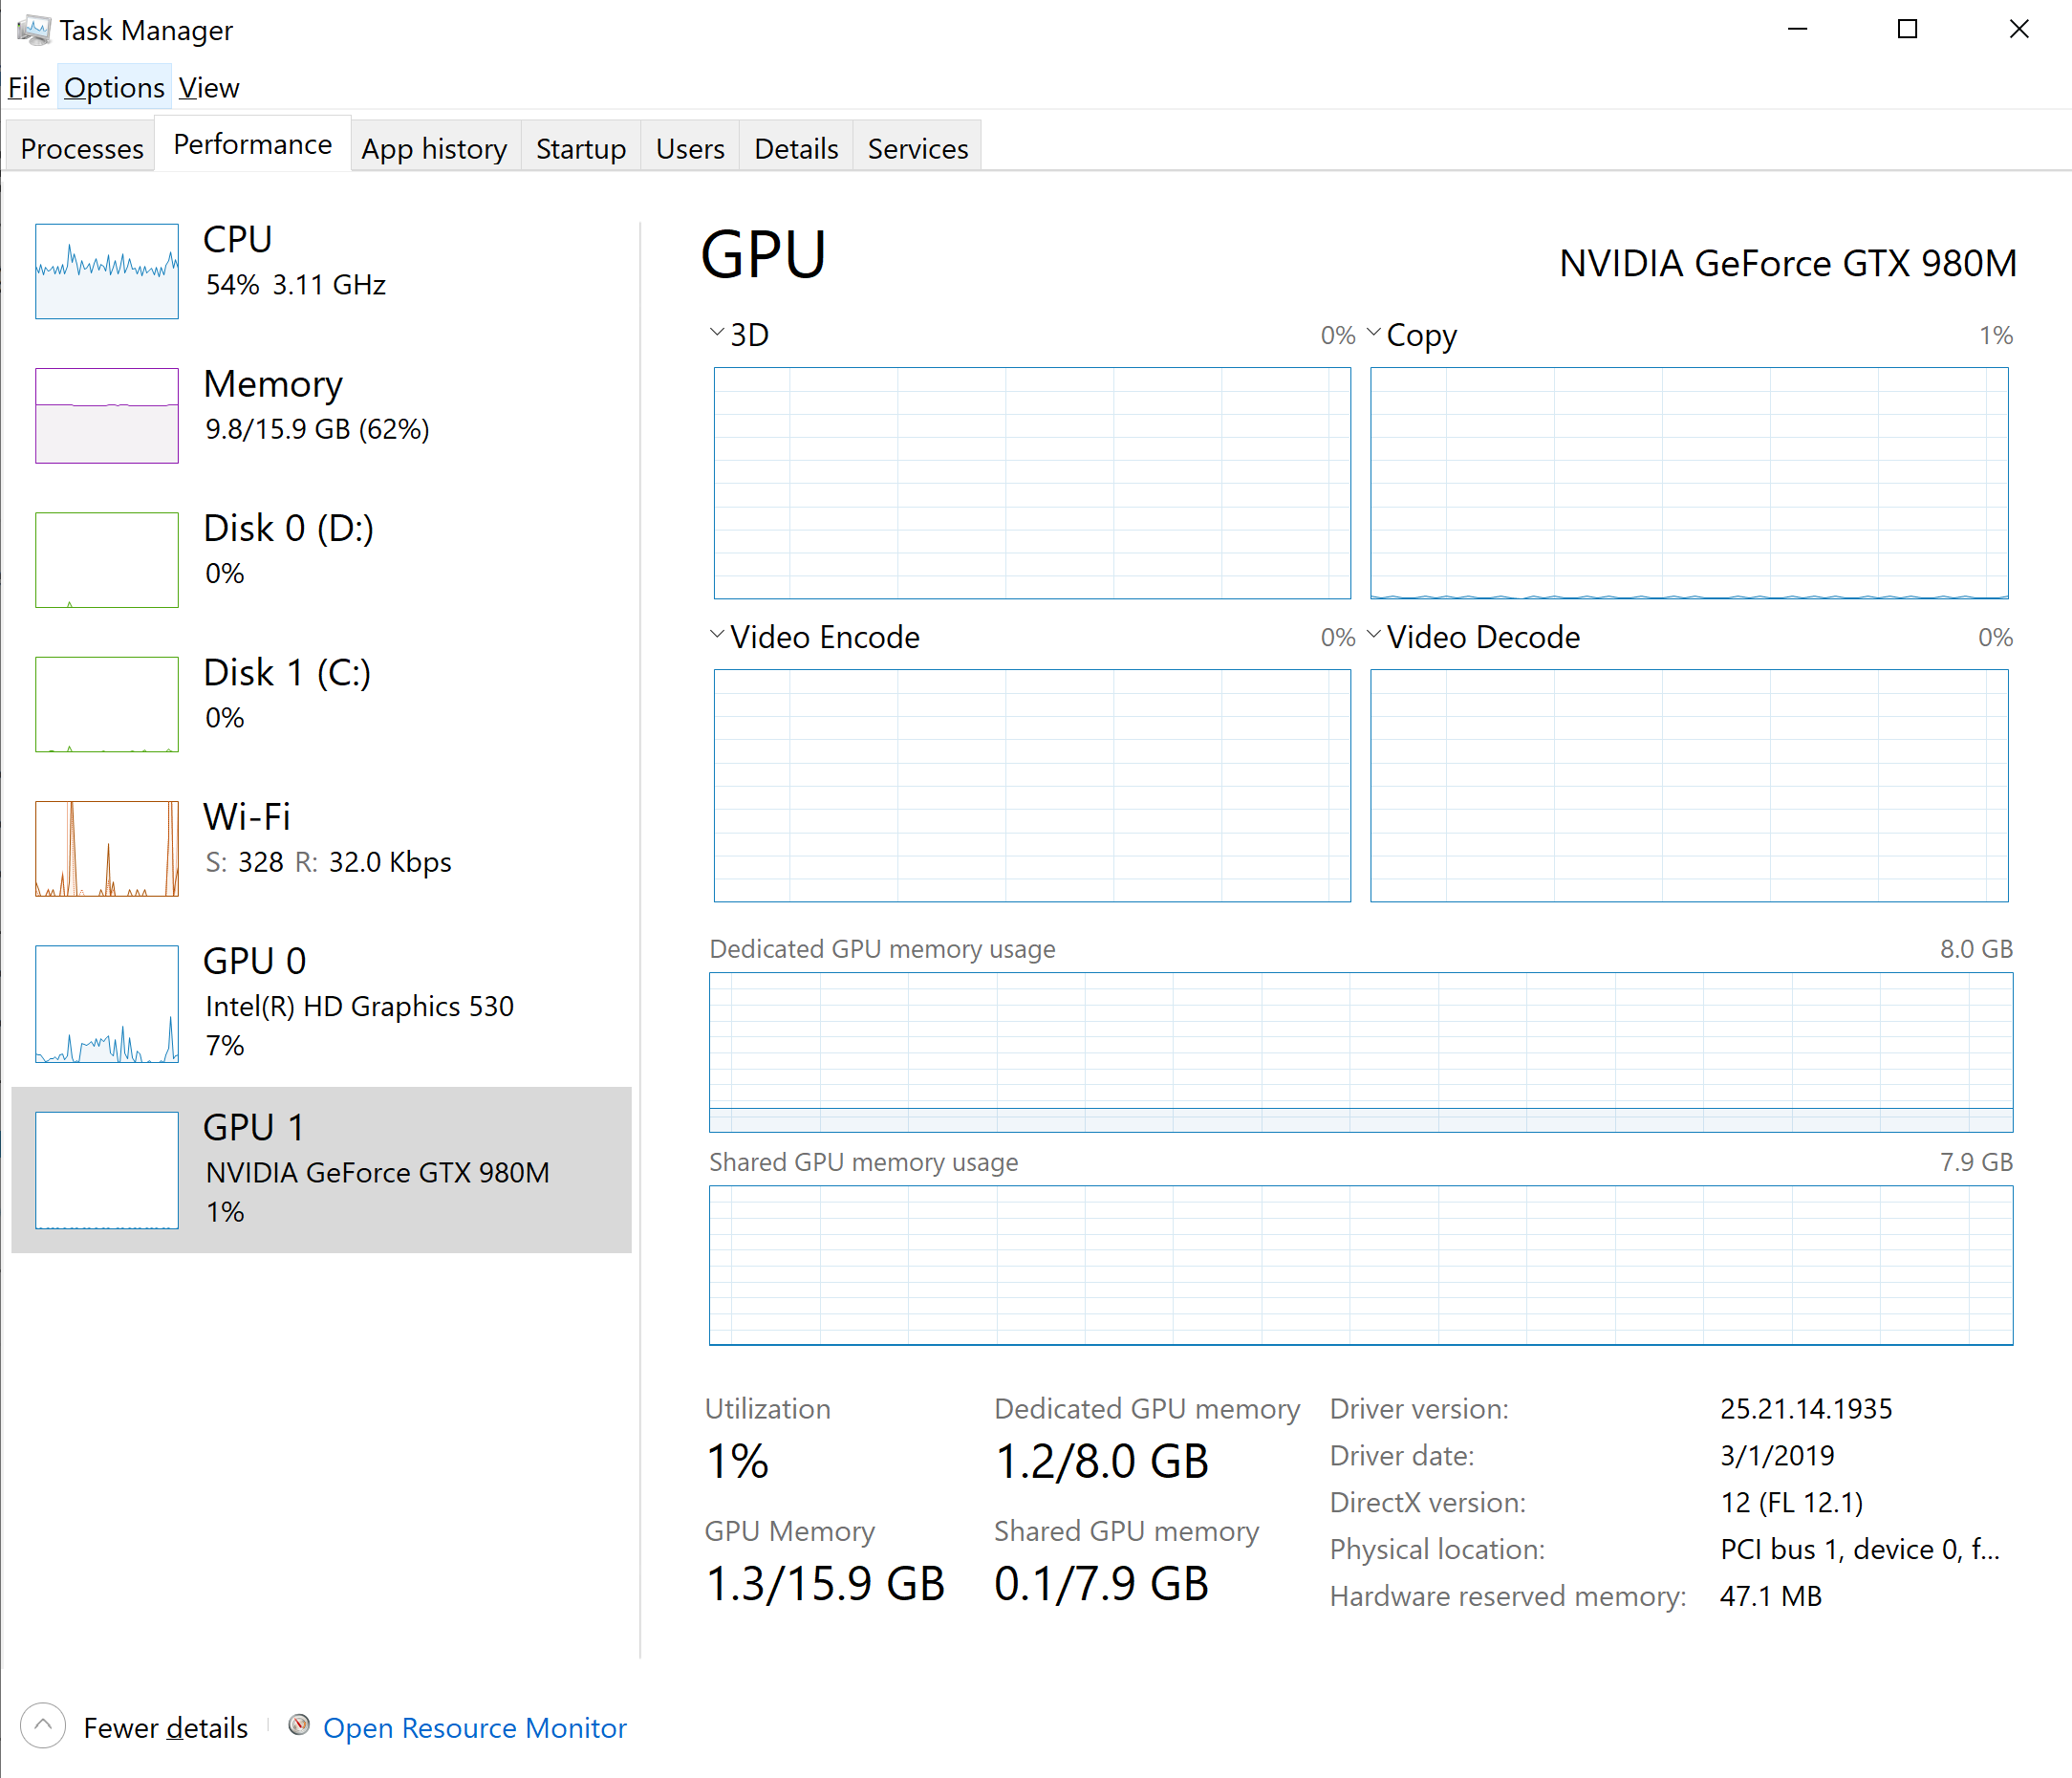The image size is (2072, 1778).
Task: Switch to the Processes tab
Action: tap(82, 148)
